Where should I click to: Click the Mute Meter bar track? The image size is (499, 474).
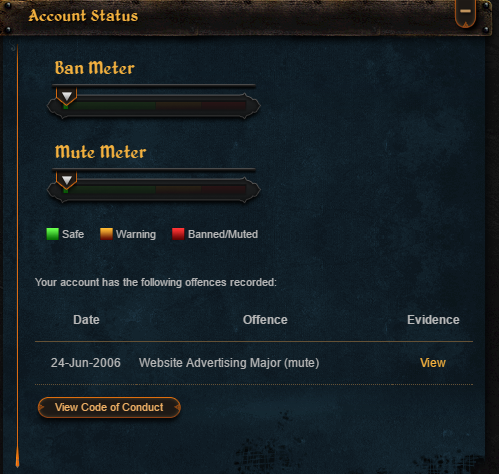154,190
